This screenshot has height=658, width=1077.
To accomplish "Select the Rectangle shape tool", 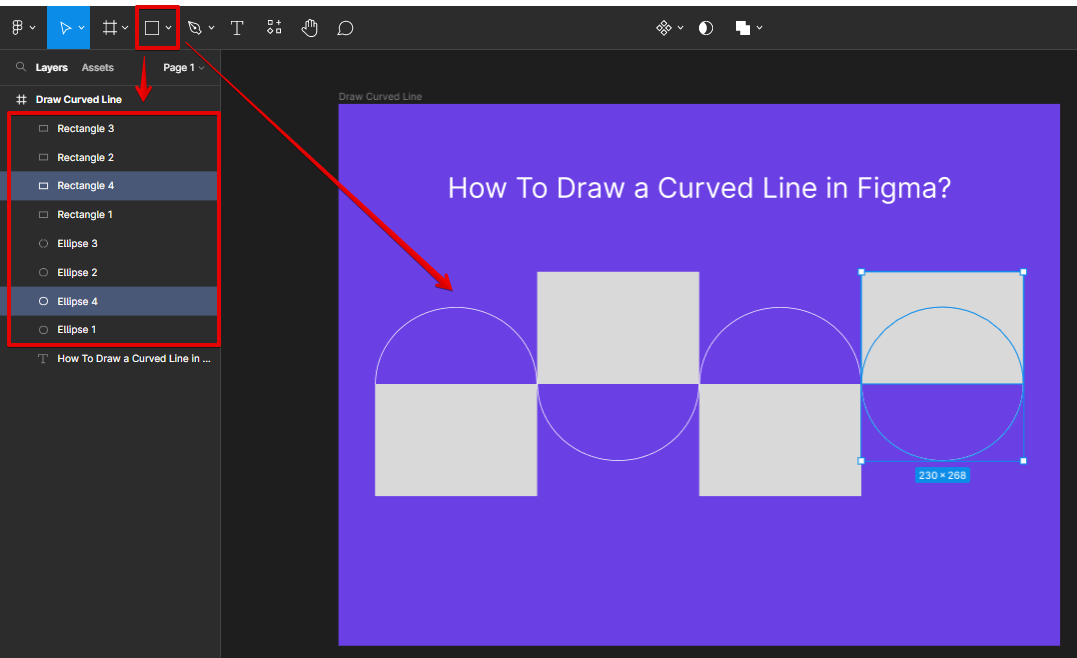I will tap(152, 28).
